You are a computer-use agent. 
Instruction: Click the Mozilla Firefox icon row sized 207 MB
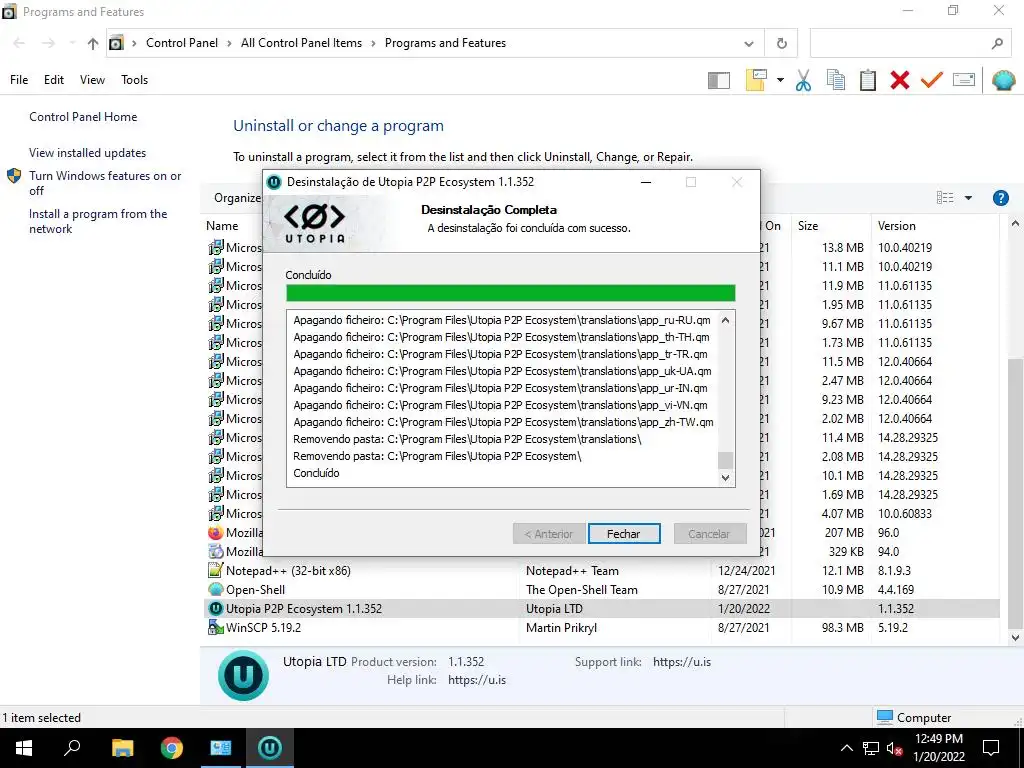(x=215, y=533)
